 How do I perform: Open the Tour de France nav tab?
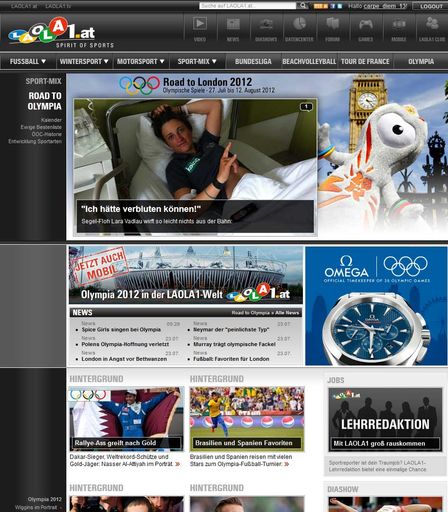coord(365,61)
